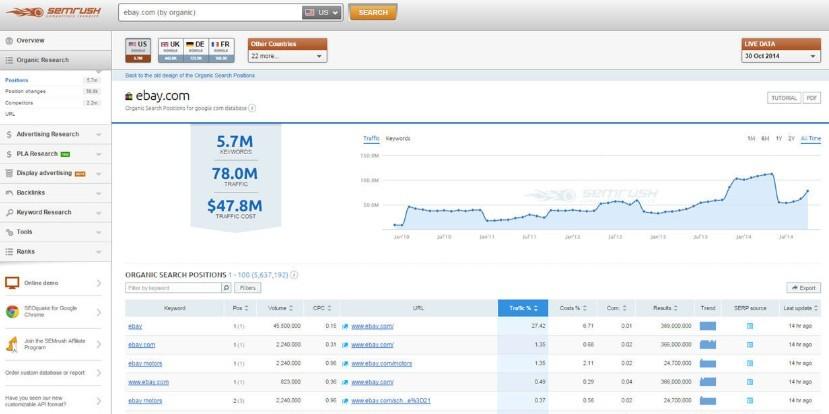Select the DE Google database flag button

[x=195, y=49]
